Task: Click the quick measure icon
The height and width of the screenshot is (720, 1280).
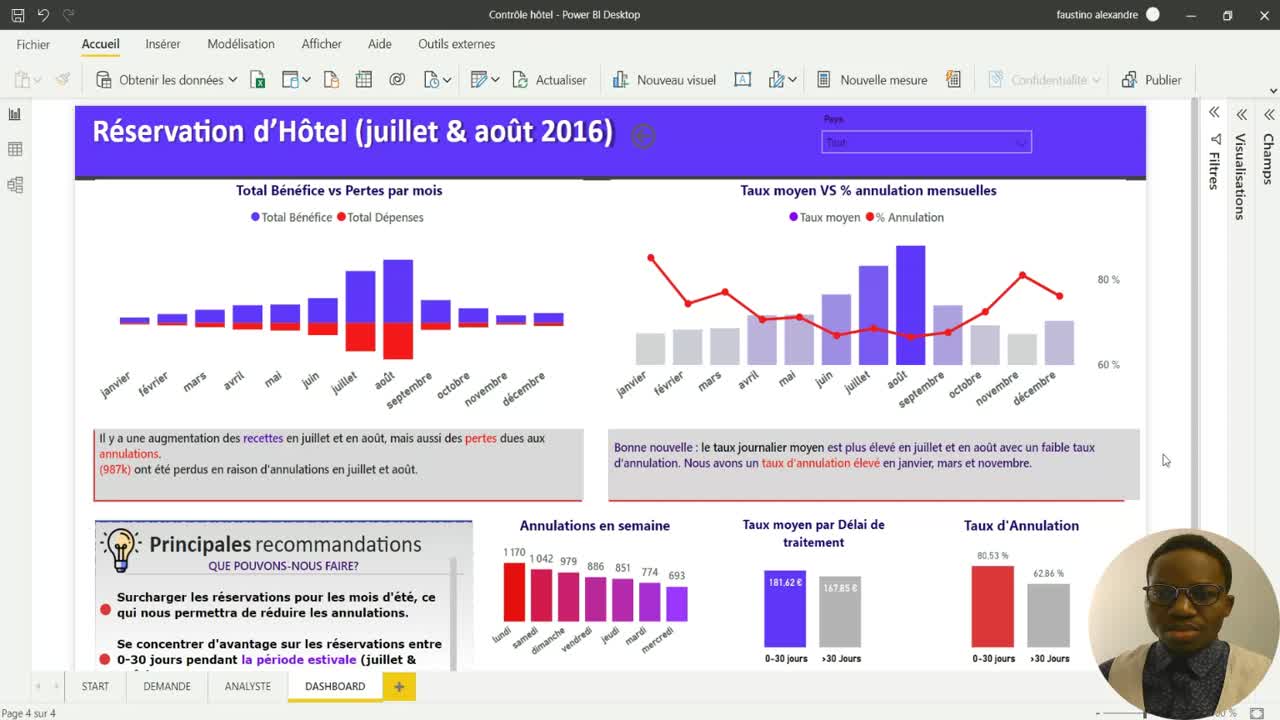Action: 953,80
